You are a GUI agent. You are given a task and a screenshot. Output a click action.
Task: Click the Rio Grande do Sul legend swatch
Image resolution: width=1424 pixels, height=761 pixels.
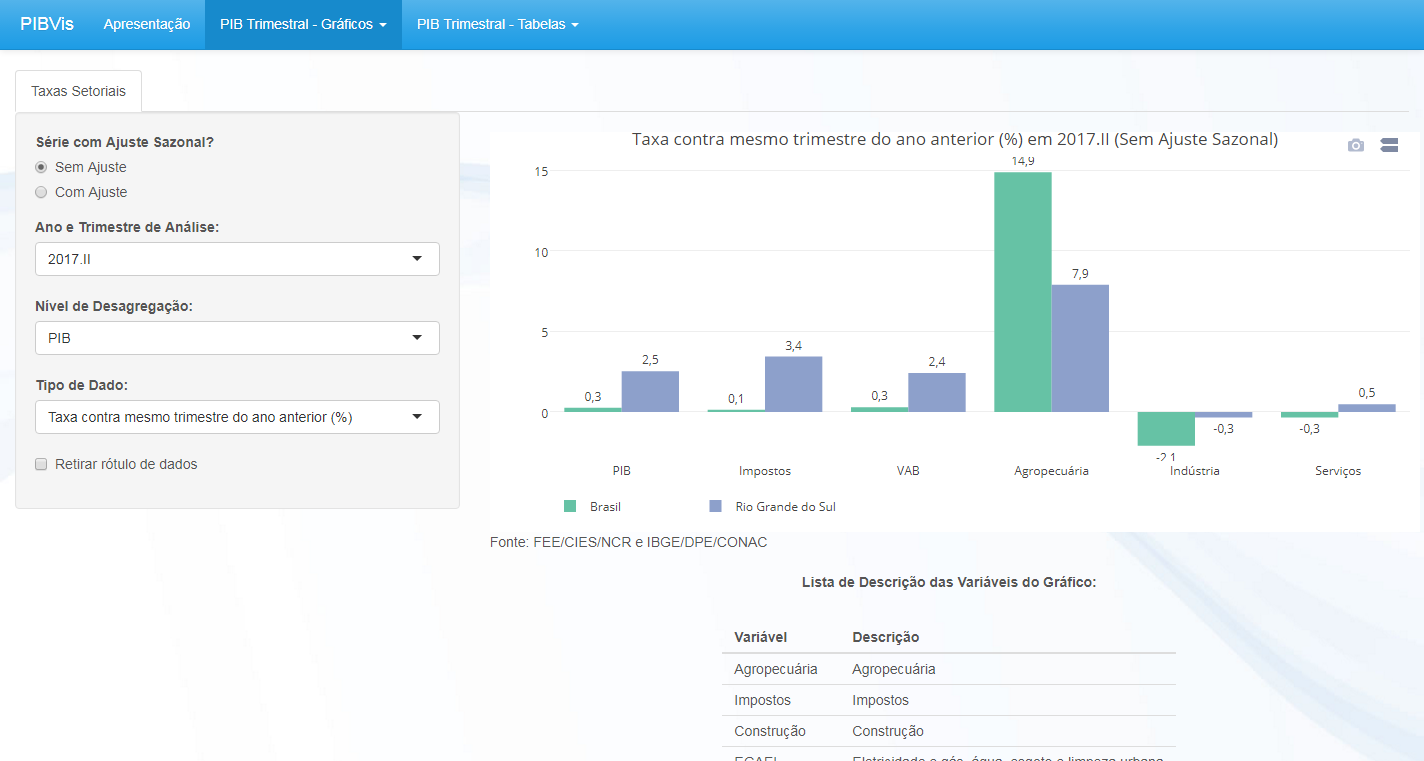pos(715,507)
